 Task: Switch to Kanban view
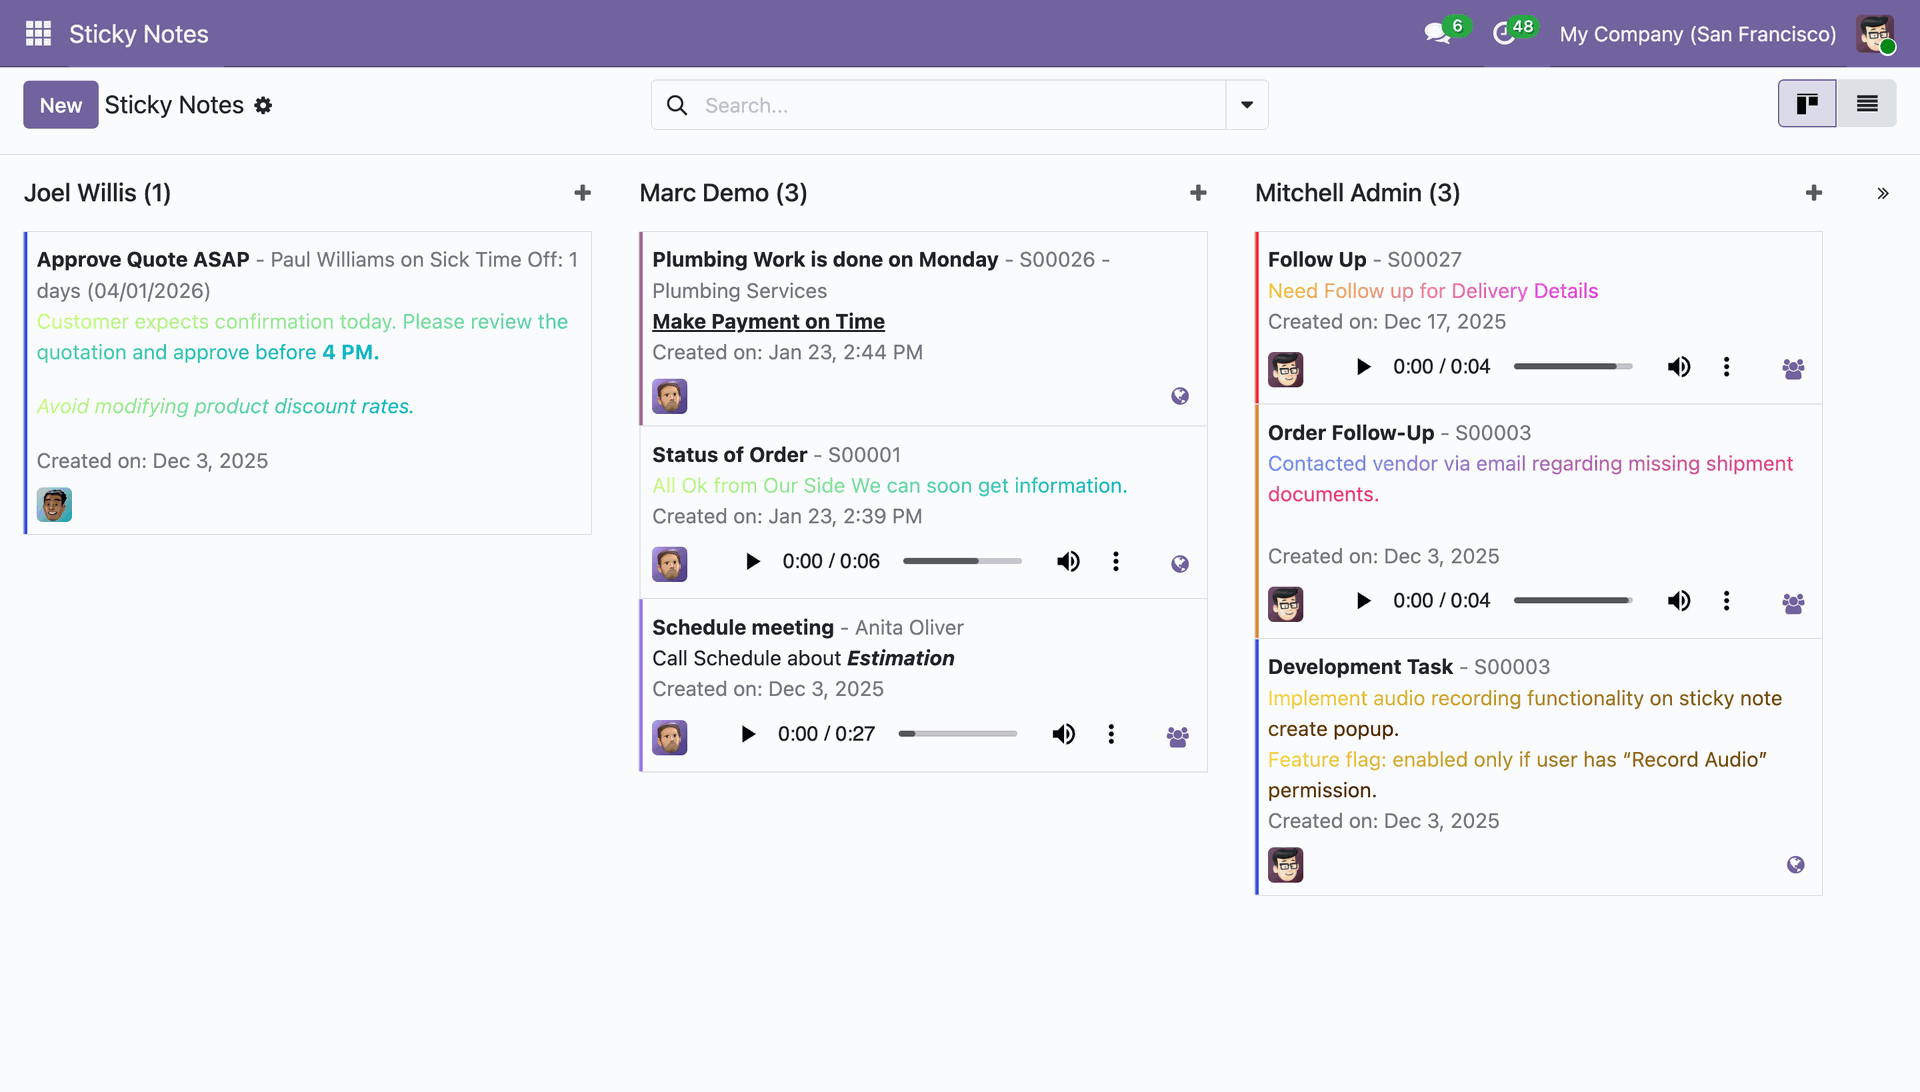(x=1807, y=104)
